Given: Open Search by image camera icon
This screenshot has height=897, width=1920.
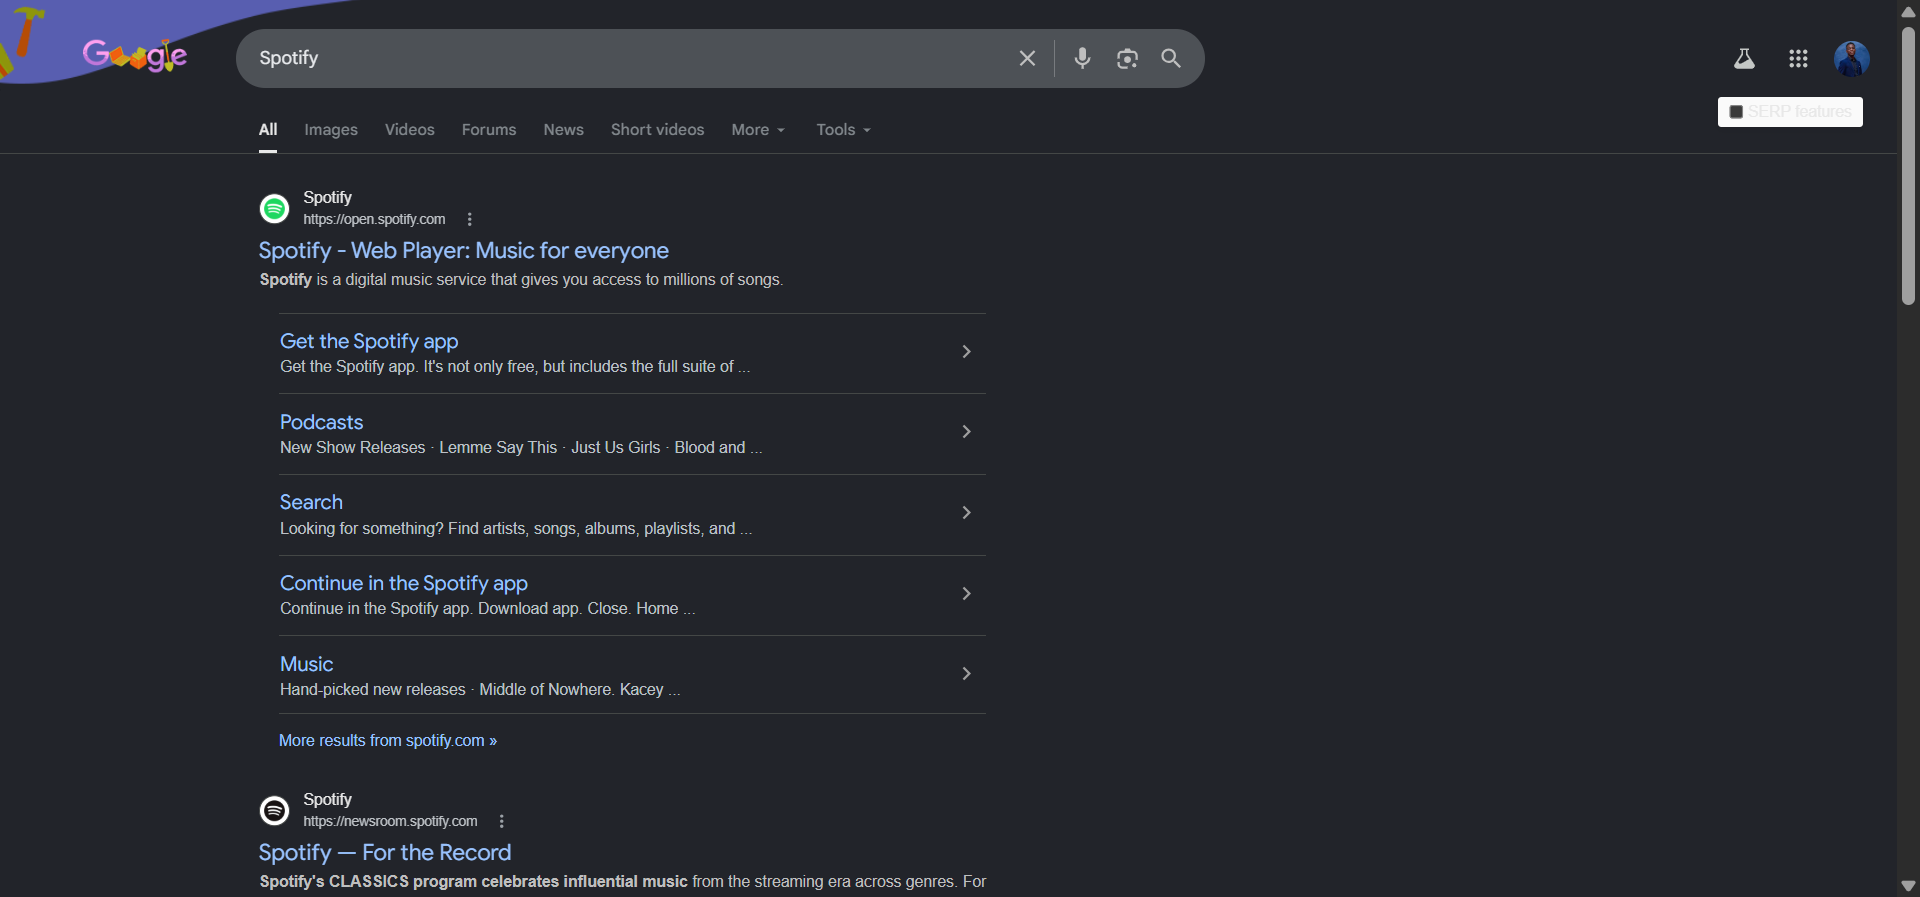Looking at the screenshot, I should click(1127, 58).
